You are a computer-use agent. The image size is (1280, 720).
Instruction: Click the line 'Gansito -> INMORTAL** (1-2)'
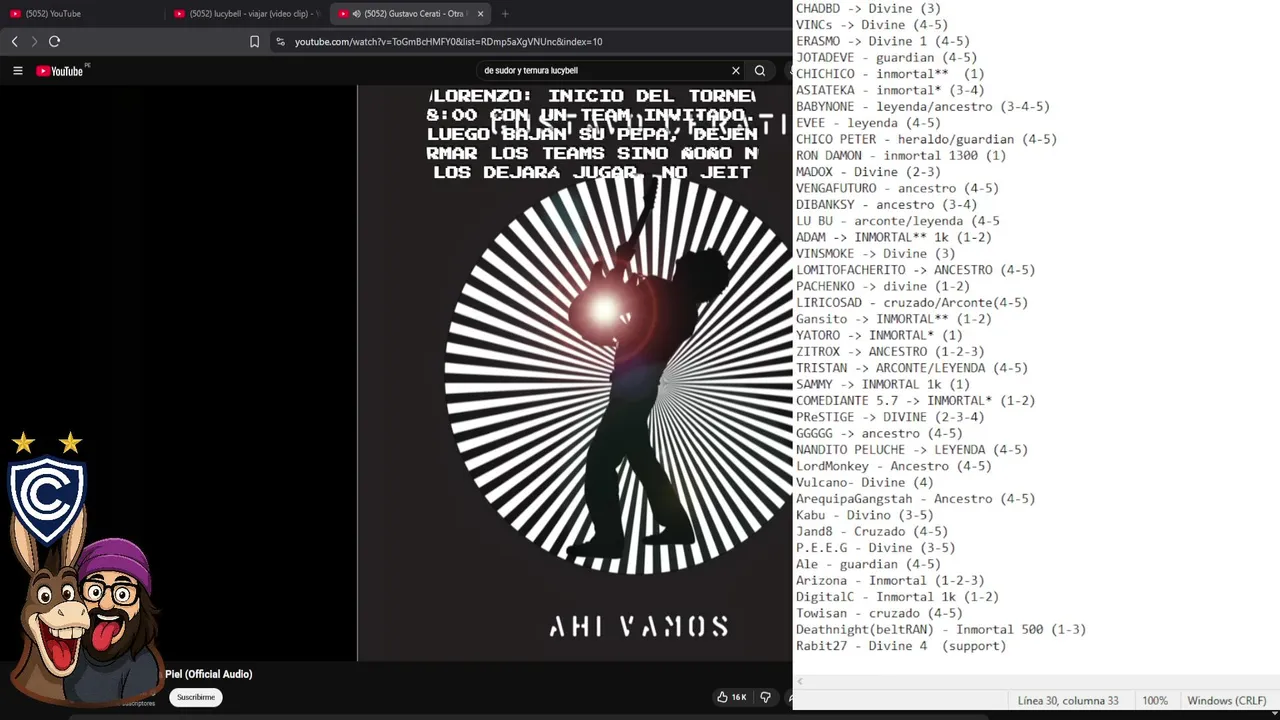pos(894,319)
